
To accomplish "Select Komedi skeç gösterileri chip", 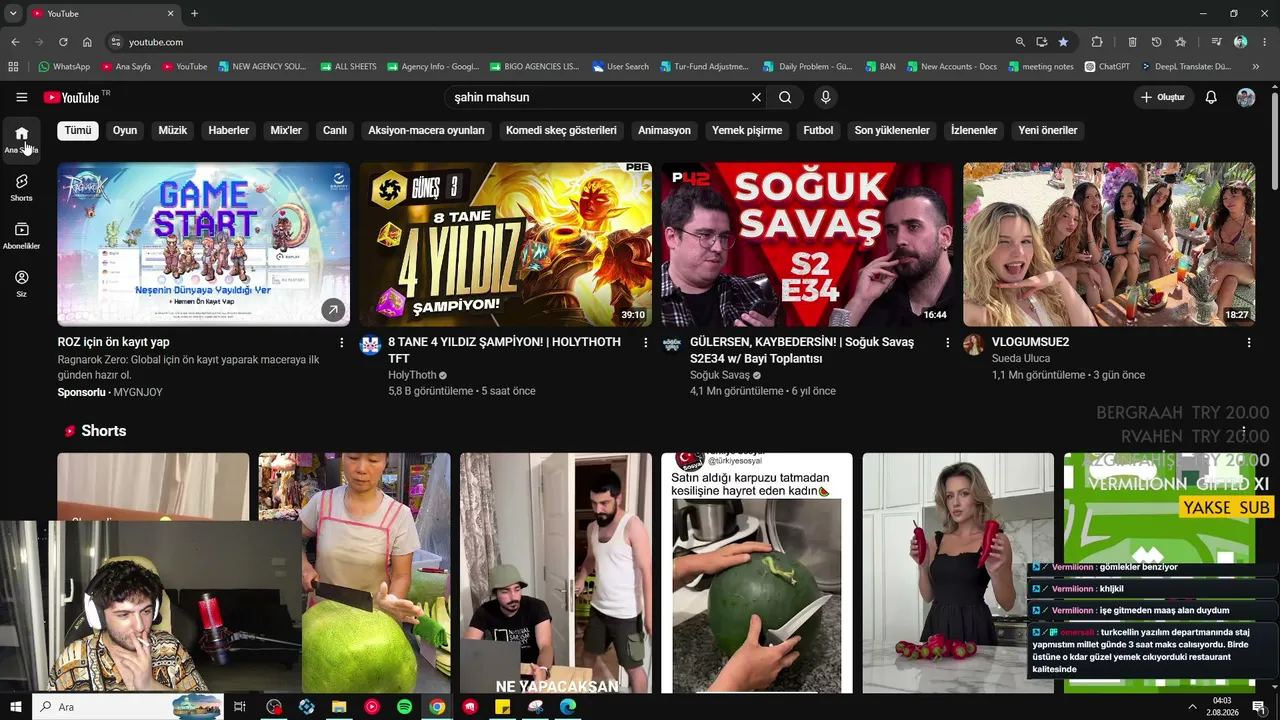I will point(561,130).
